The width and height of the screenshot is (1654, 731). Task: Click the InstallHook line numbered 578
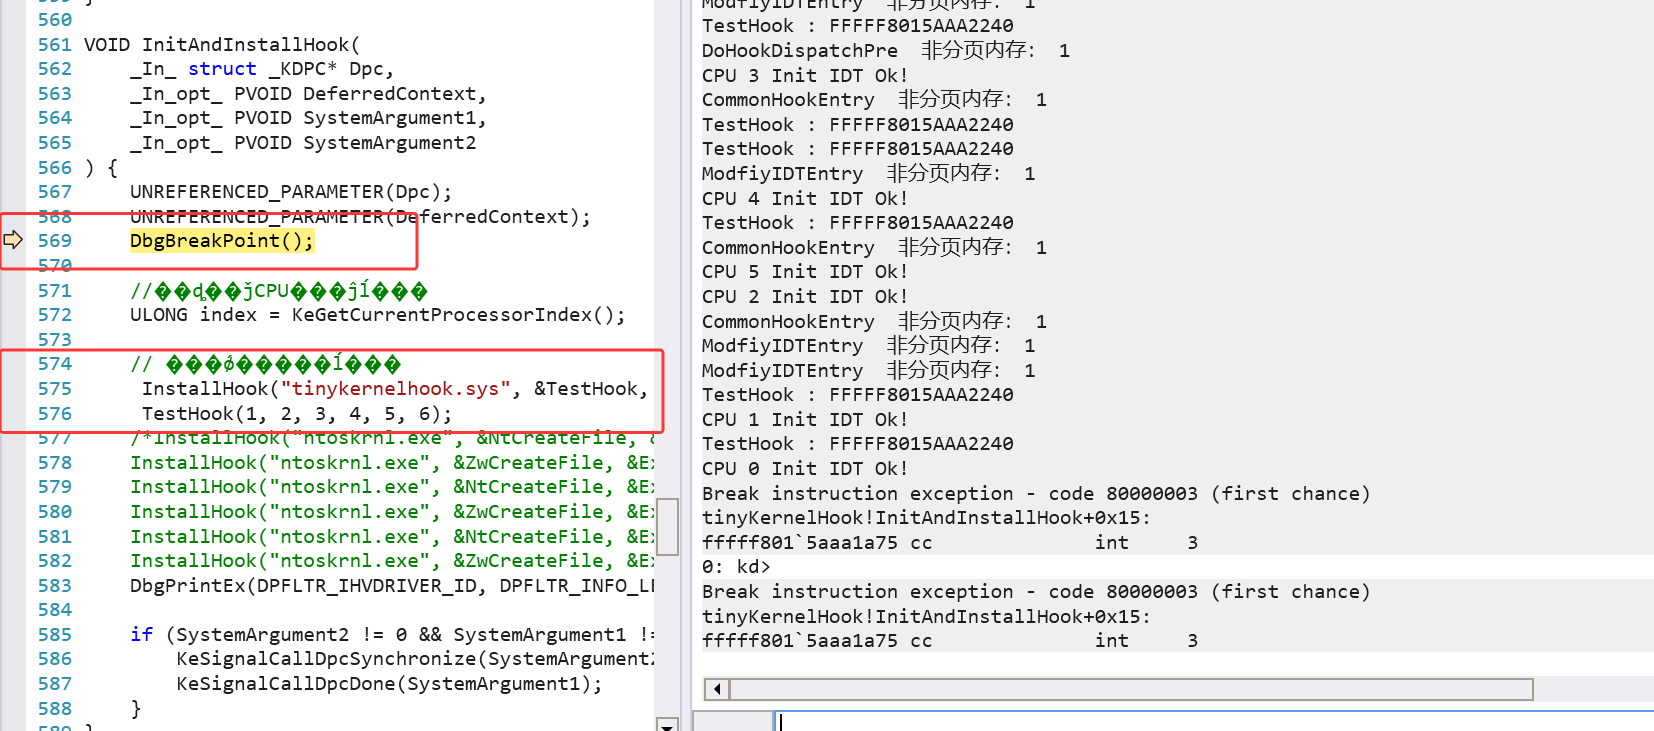tap(392, 463)
